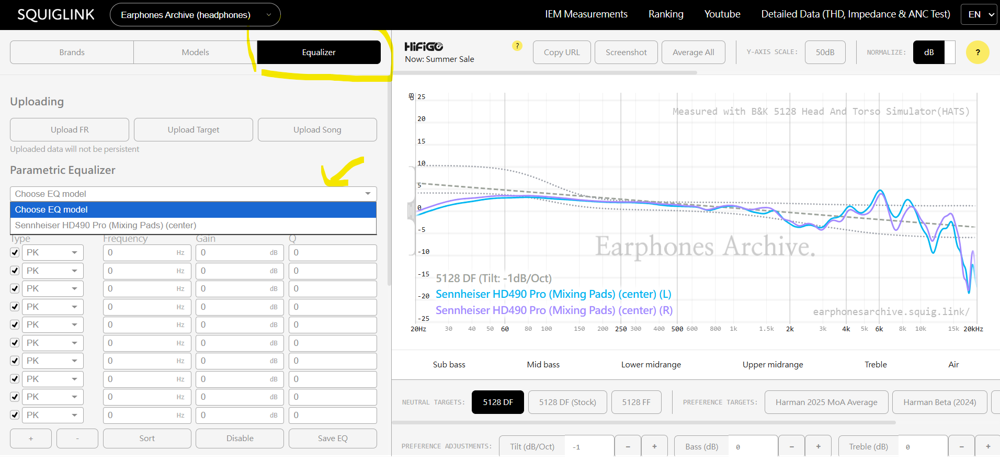Focus the first filter row's Frequency Hz field
Viewport: 1000px width, 457px height.
tap(147, 253)
